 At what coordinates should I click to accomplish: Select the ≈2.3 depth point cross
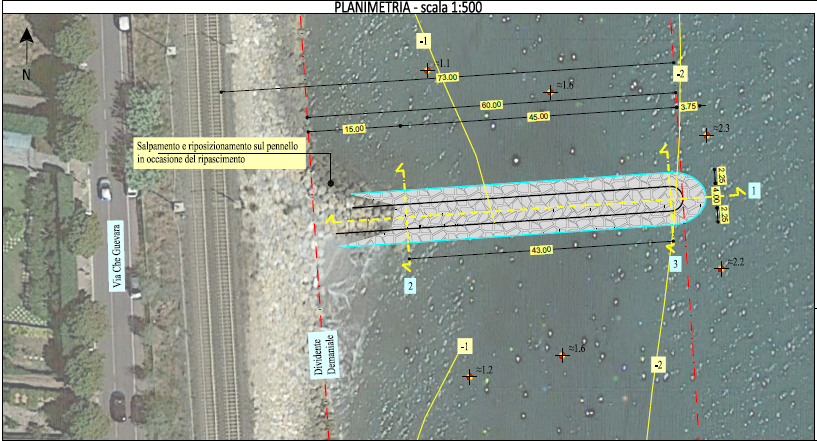[x=706, y=134]
